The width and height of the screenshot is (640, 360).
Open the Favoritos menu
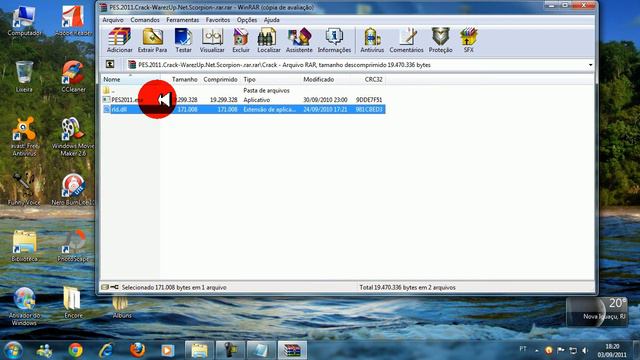pos(218,20)
